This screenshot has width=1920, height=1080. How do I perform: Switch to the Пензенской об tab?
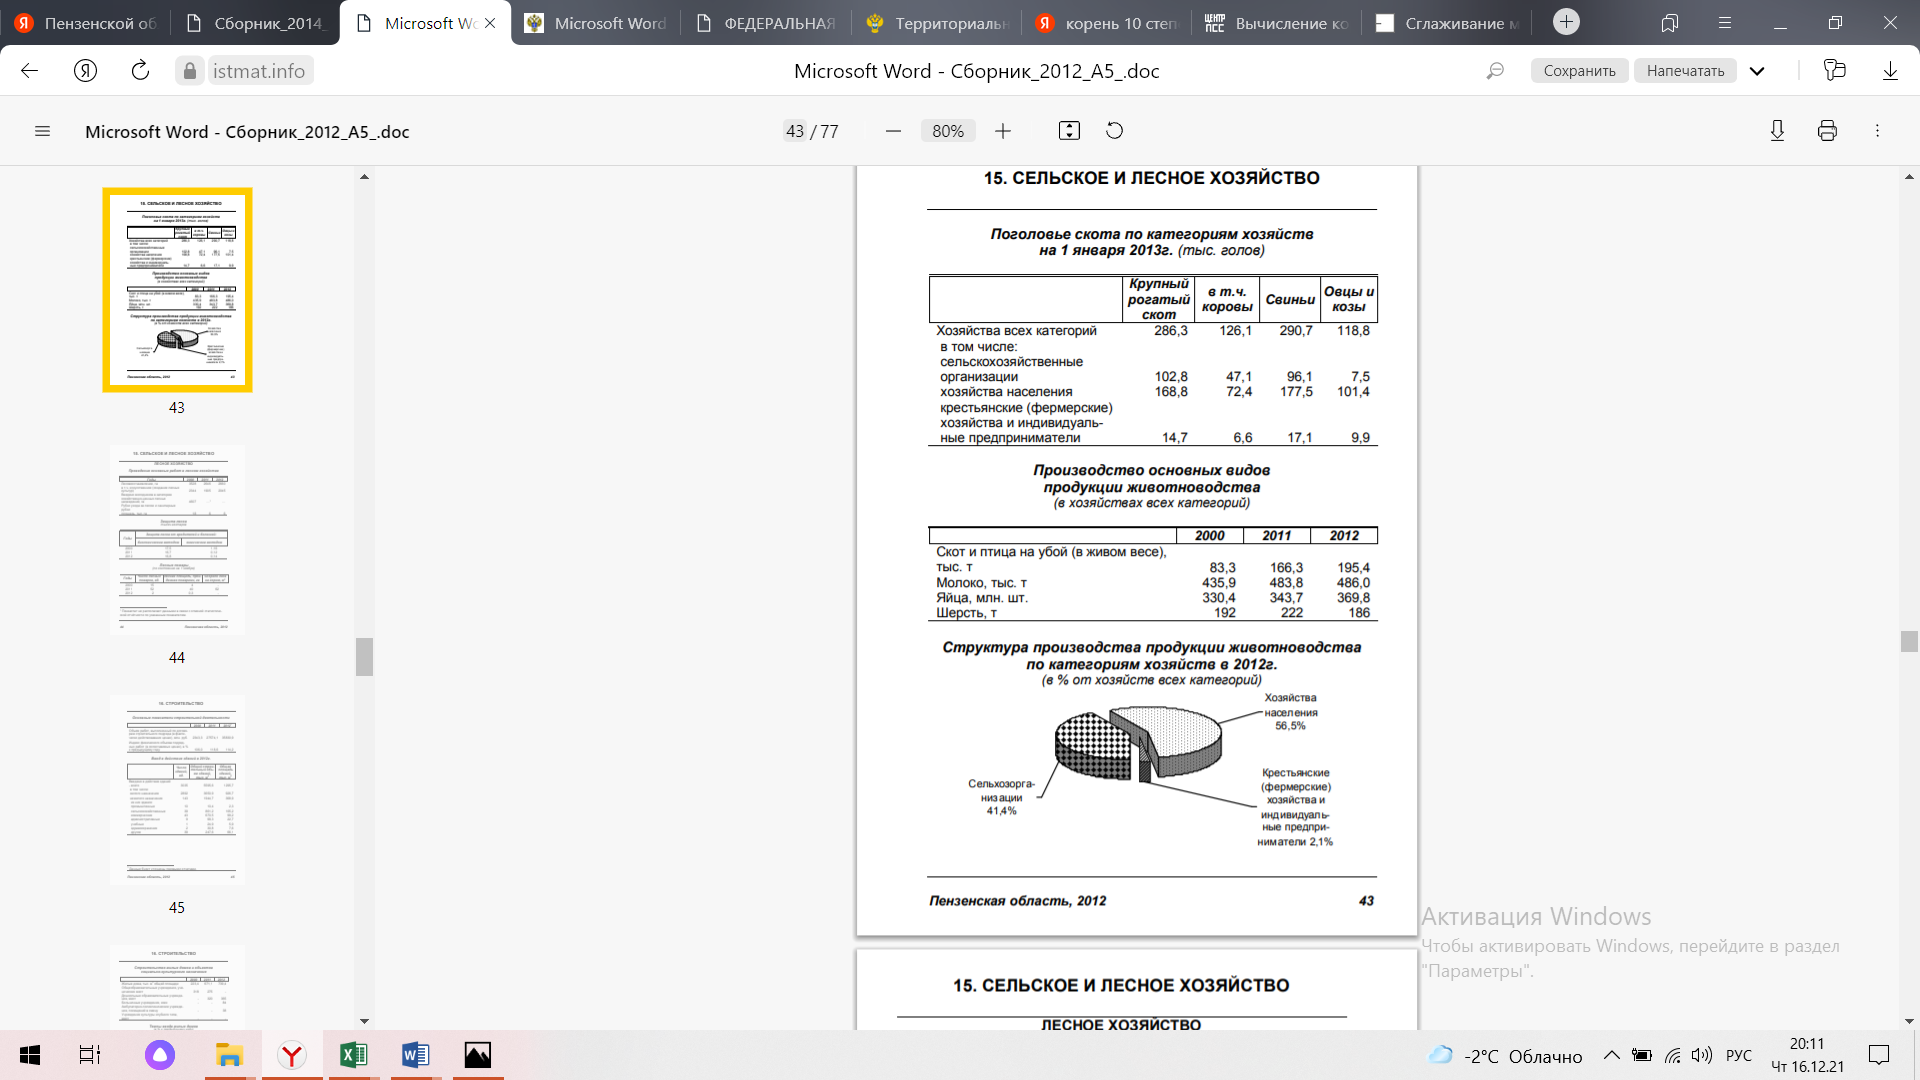click(85, 23)
